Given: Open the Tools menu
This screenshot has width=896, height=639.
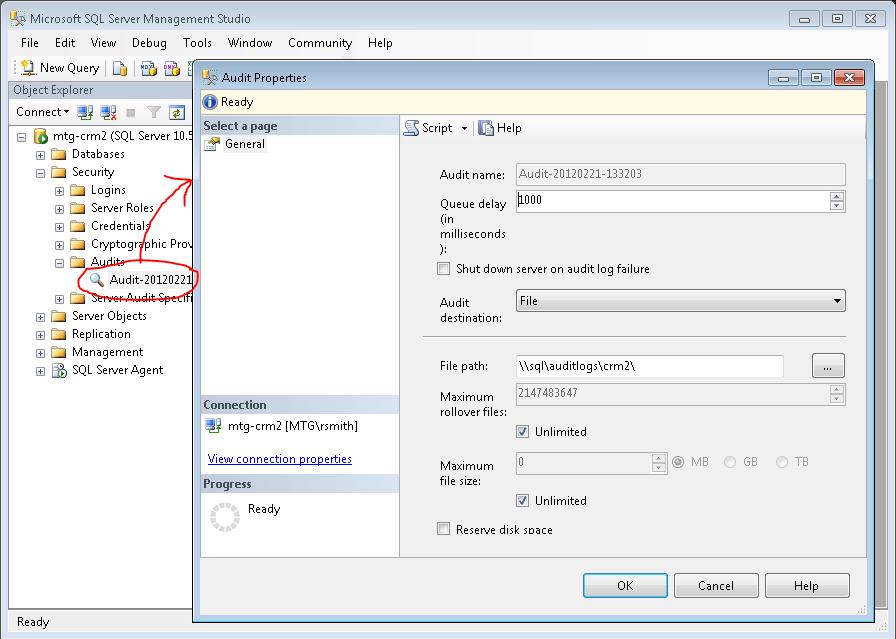Looking at the screenshot, I should 197,43.
